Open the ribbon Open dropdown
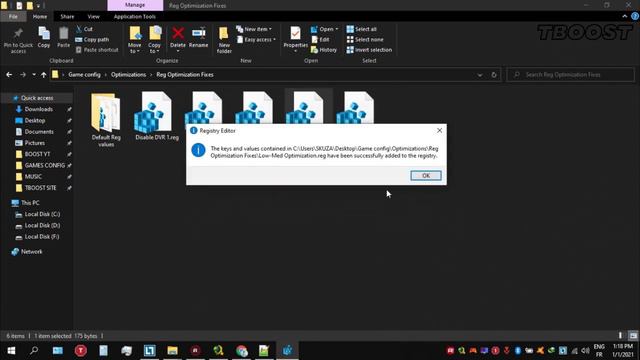This screenshot has width=640, height=360. pos(324,29)
